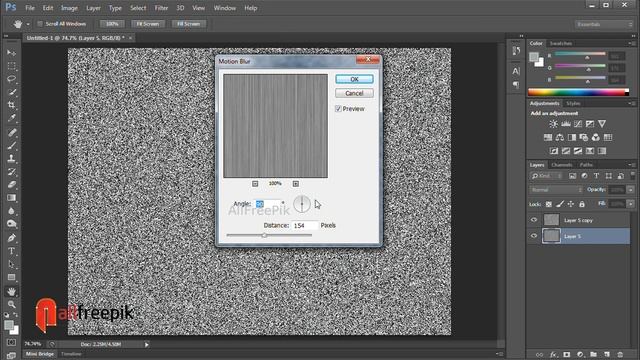
Task: Zoom in the Motion Blur preview
Action: coord(296,184)
